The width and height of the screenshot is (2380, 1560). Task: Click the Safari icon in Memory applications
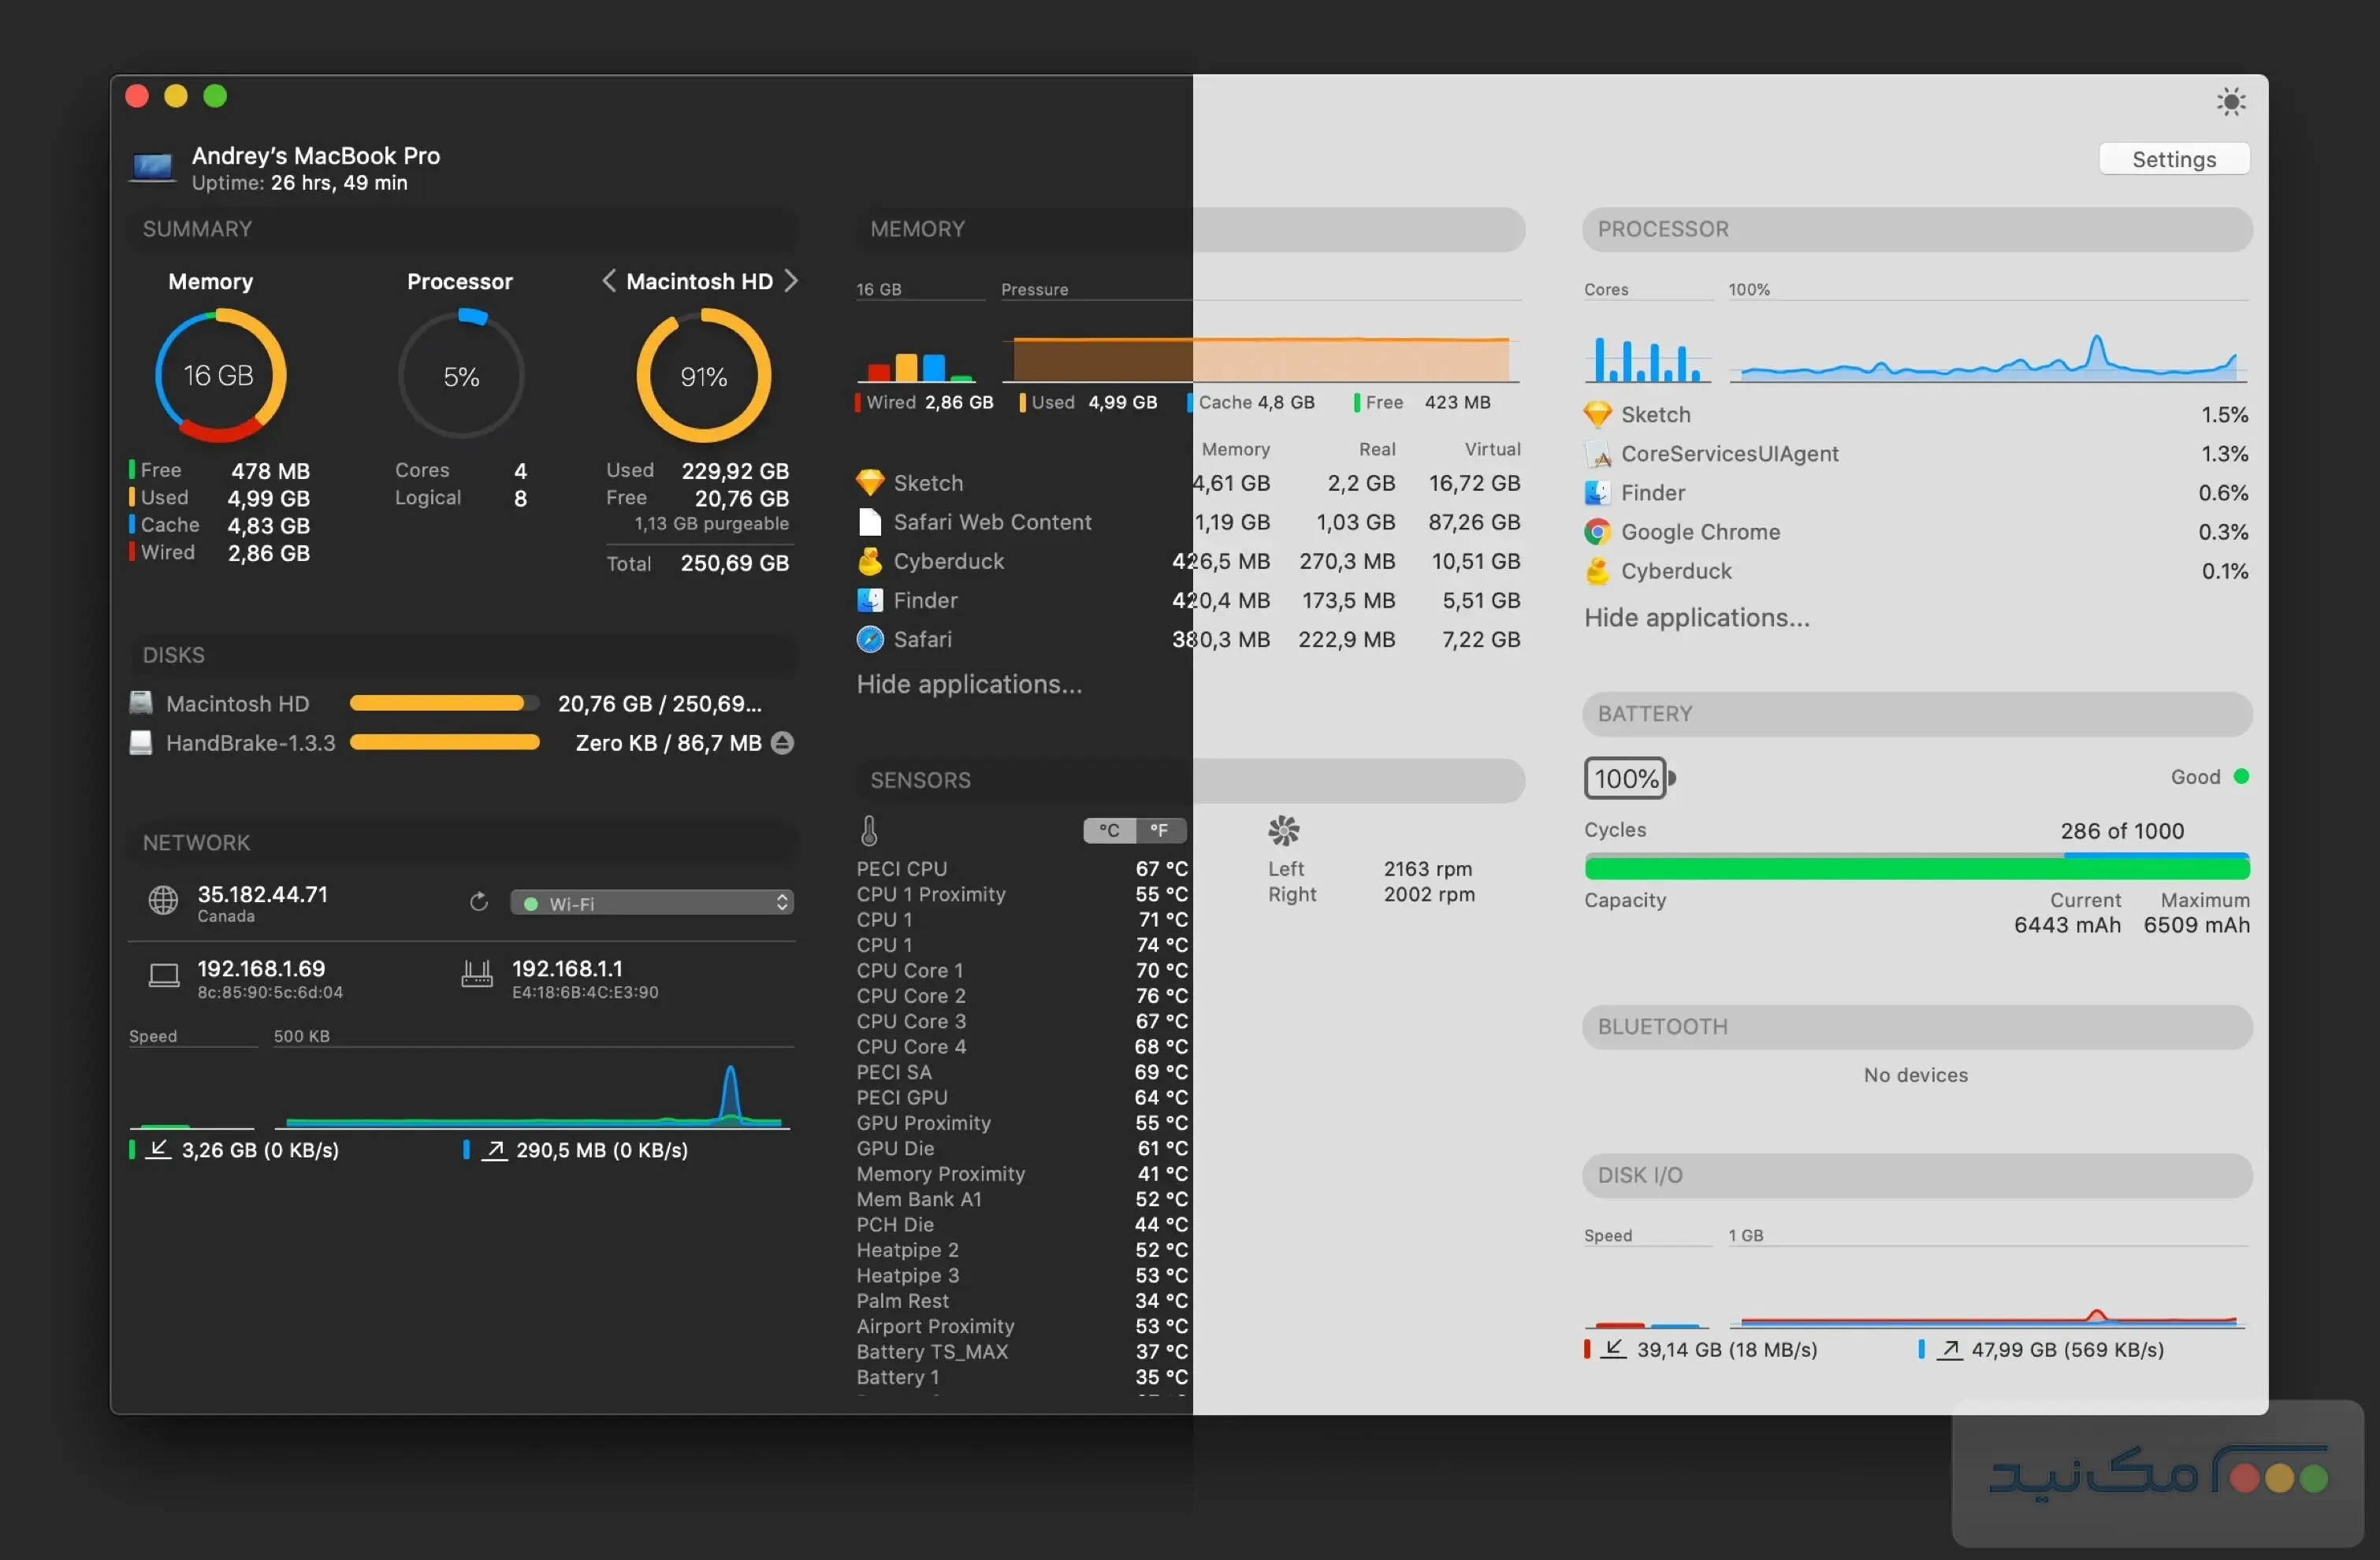(869, 639)
